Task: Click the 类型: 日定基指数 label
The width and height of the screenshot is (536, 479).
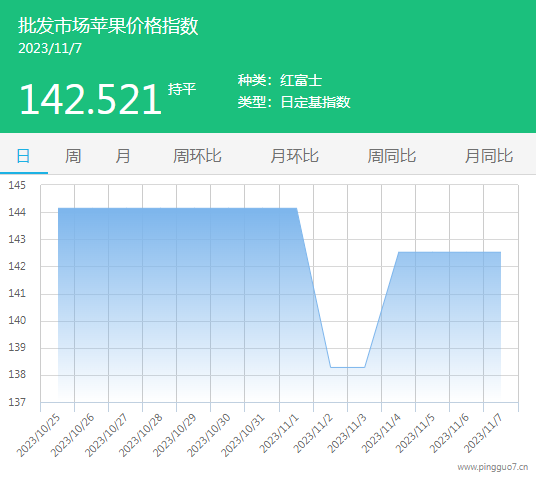Action: (294, 102)
